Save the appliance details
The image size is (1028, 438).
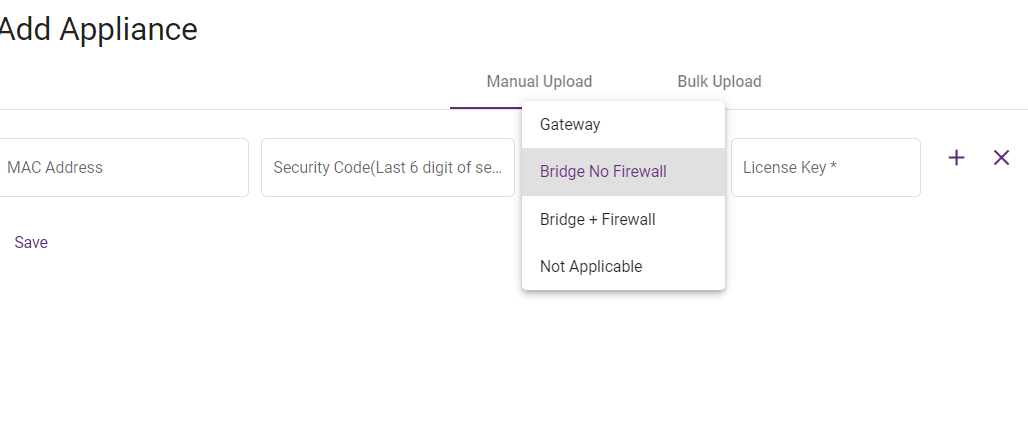(31, 242)
